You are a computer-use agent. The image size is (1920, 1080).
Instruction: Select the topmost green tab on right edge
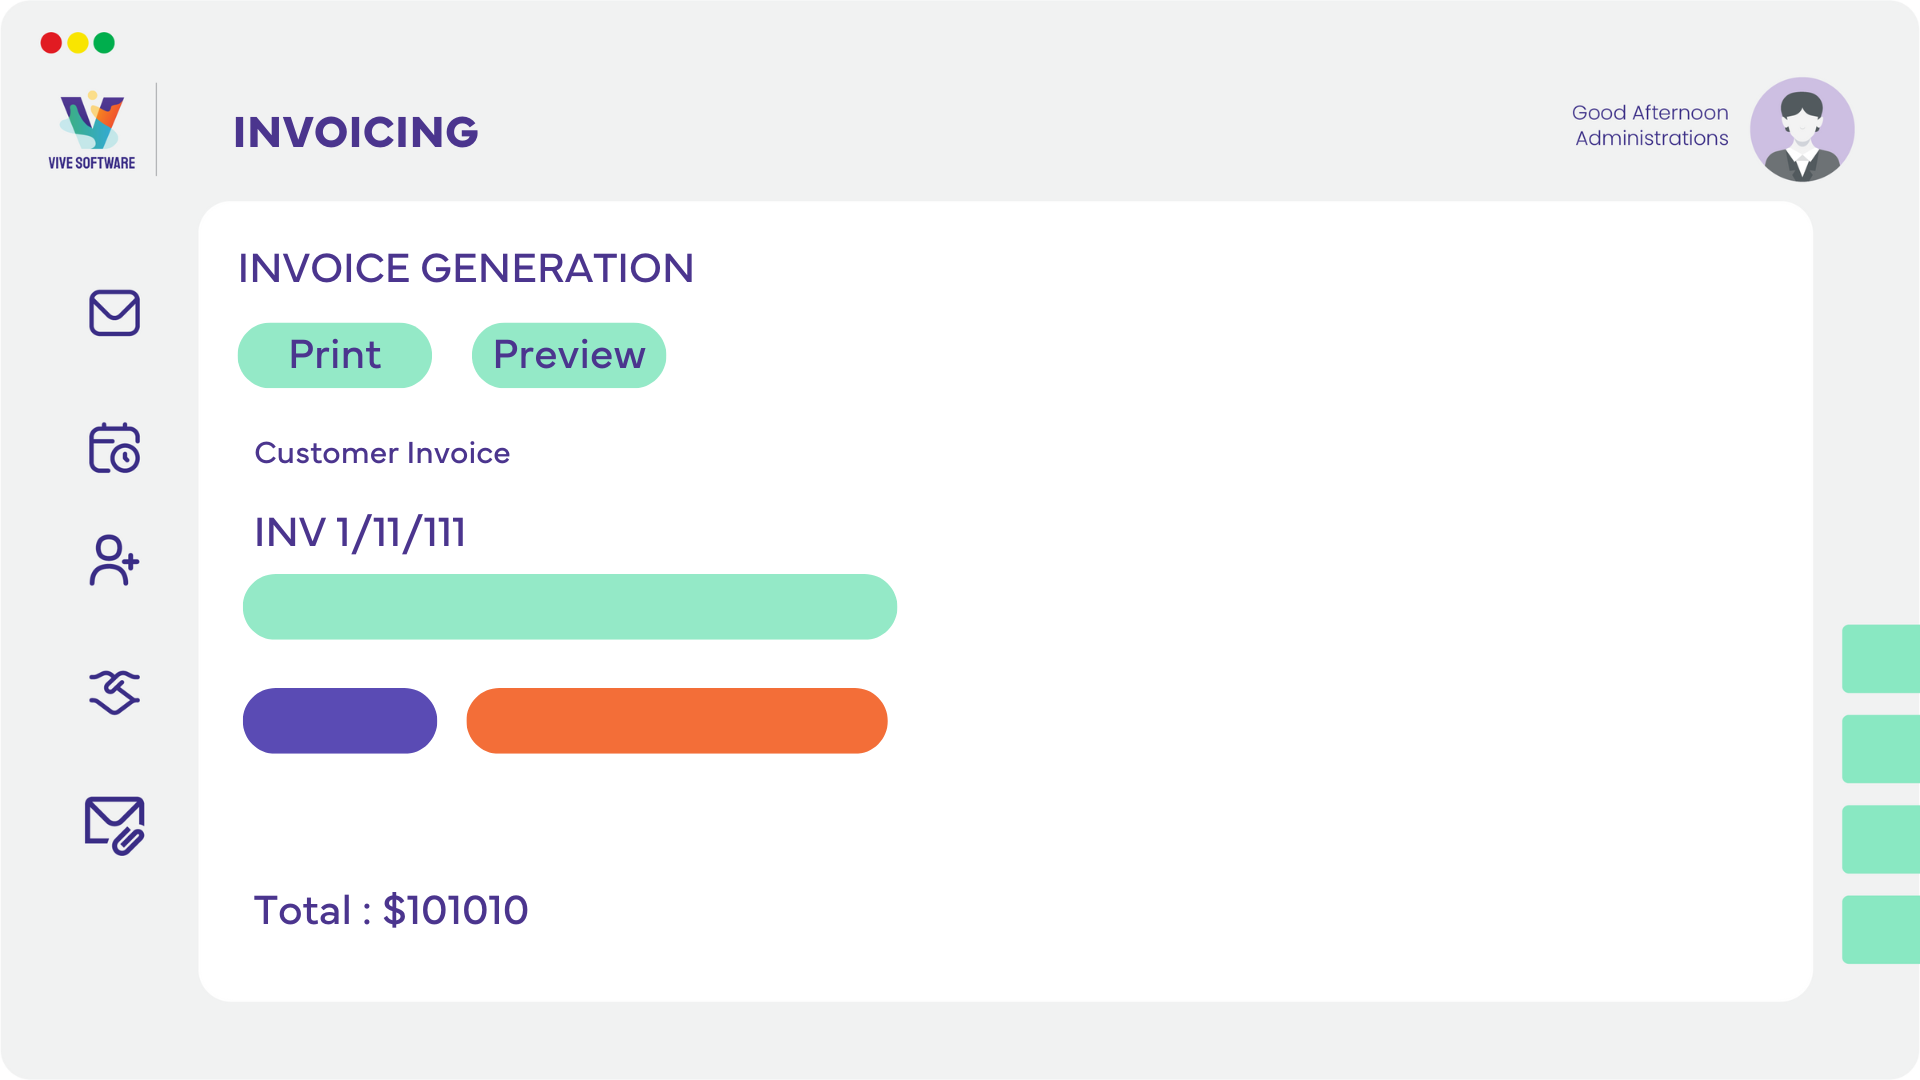1881,659
